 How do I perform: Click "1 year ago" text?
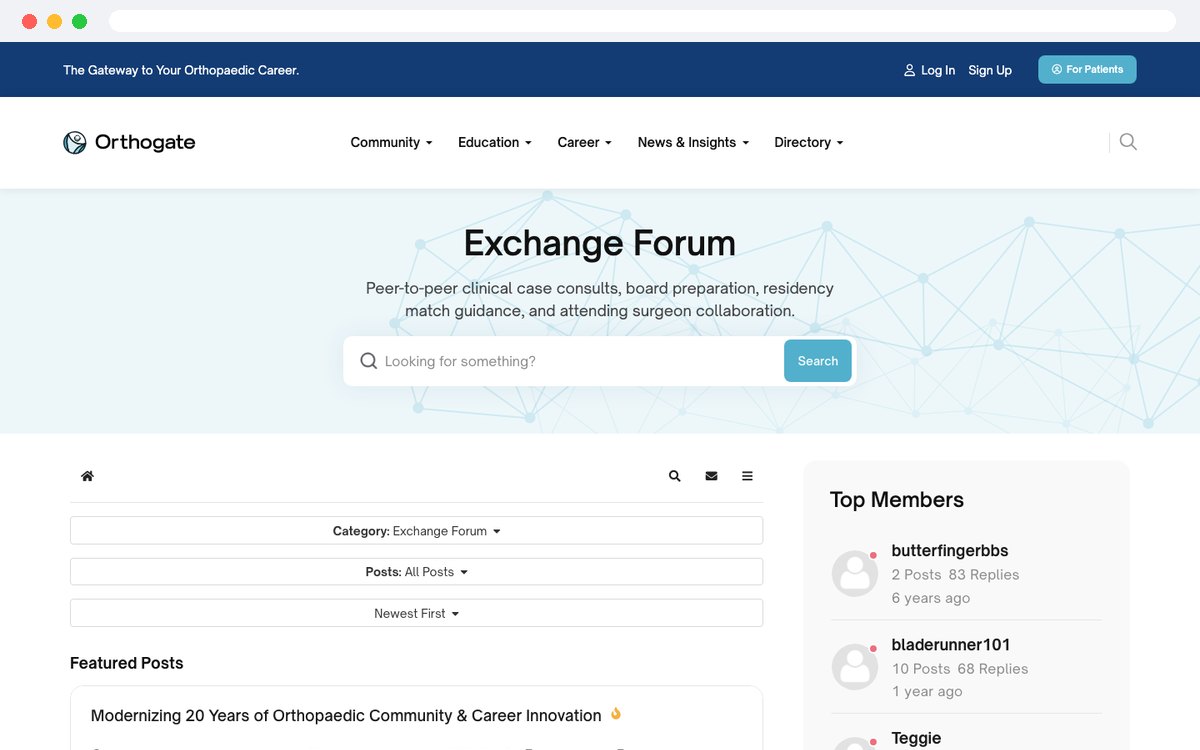coord(927,692)
